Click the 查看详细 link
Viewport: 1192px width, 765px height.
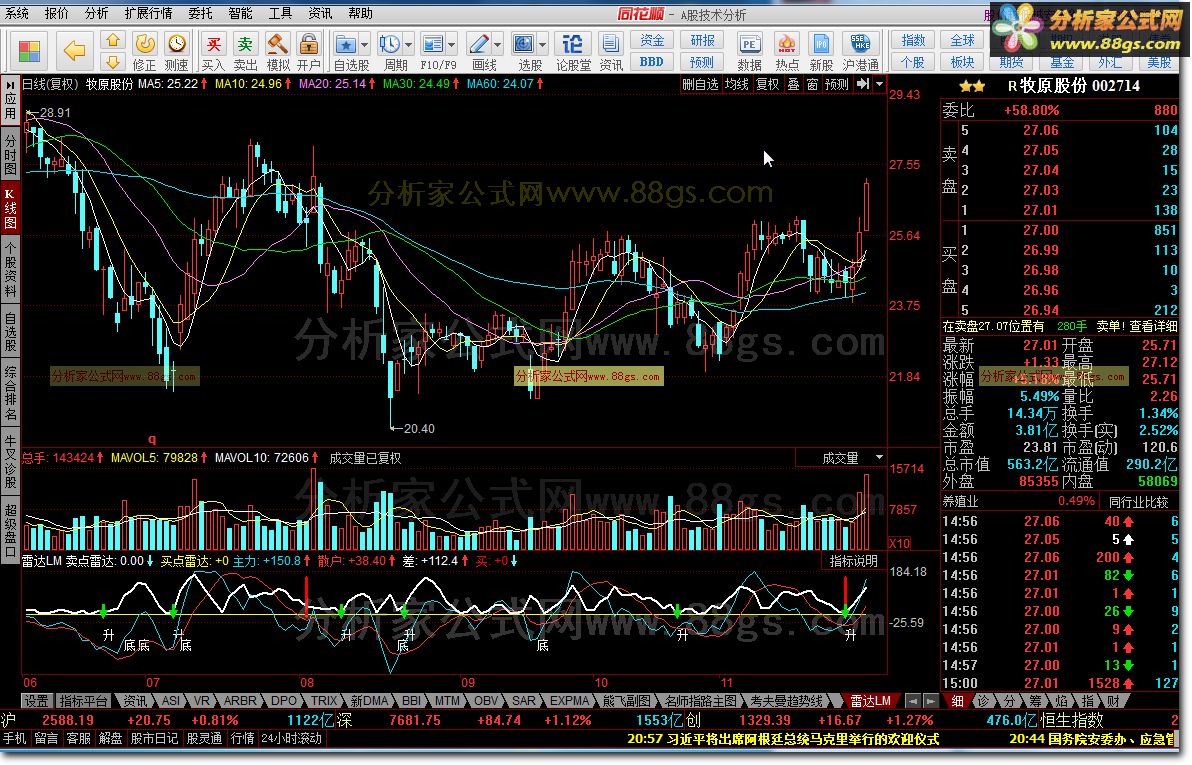coord(1152,326)
